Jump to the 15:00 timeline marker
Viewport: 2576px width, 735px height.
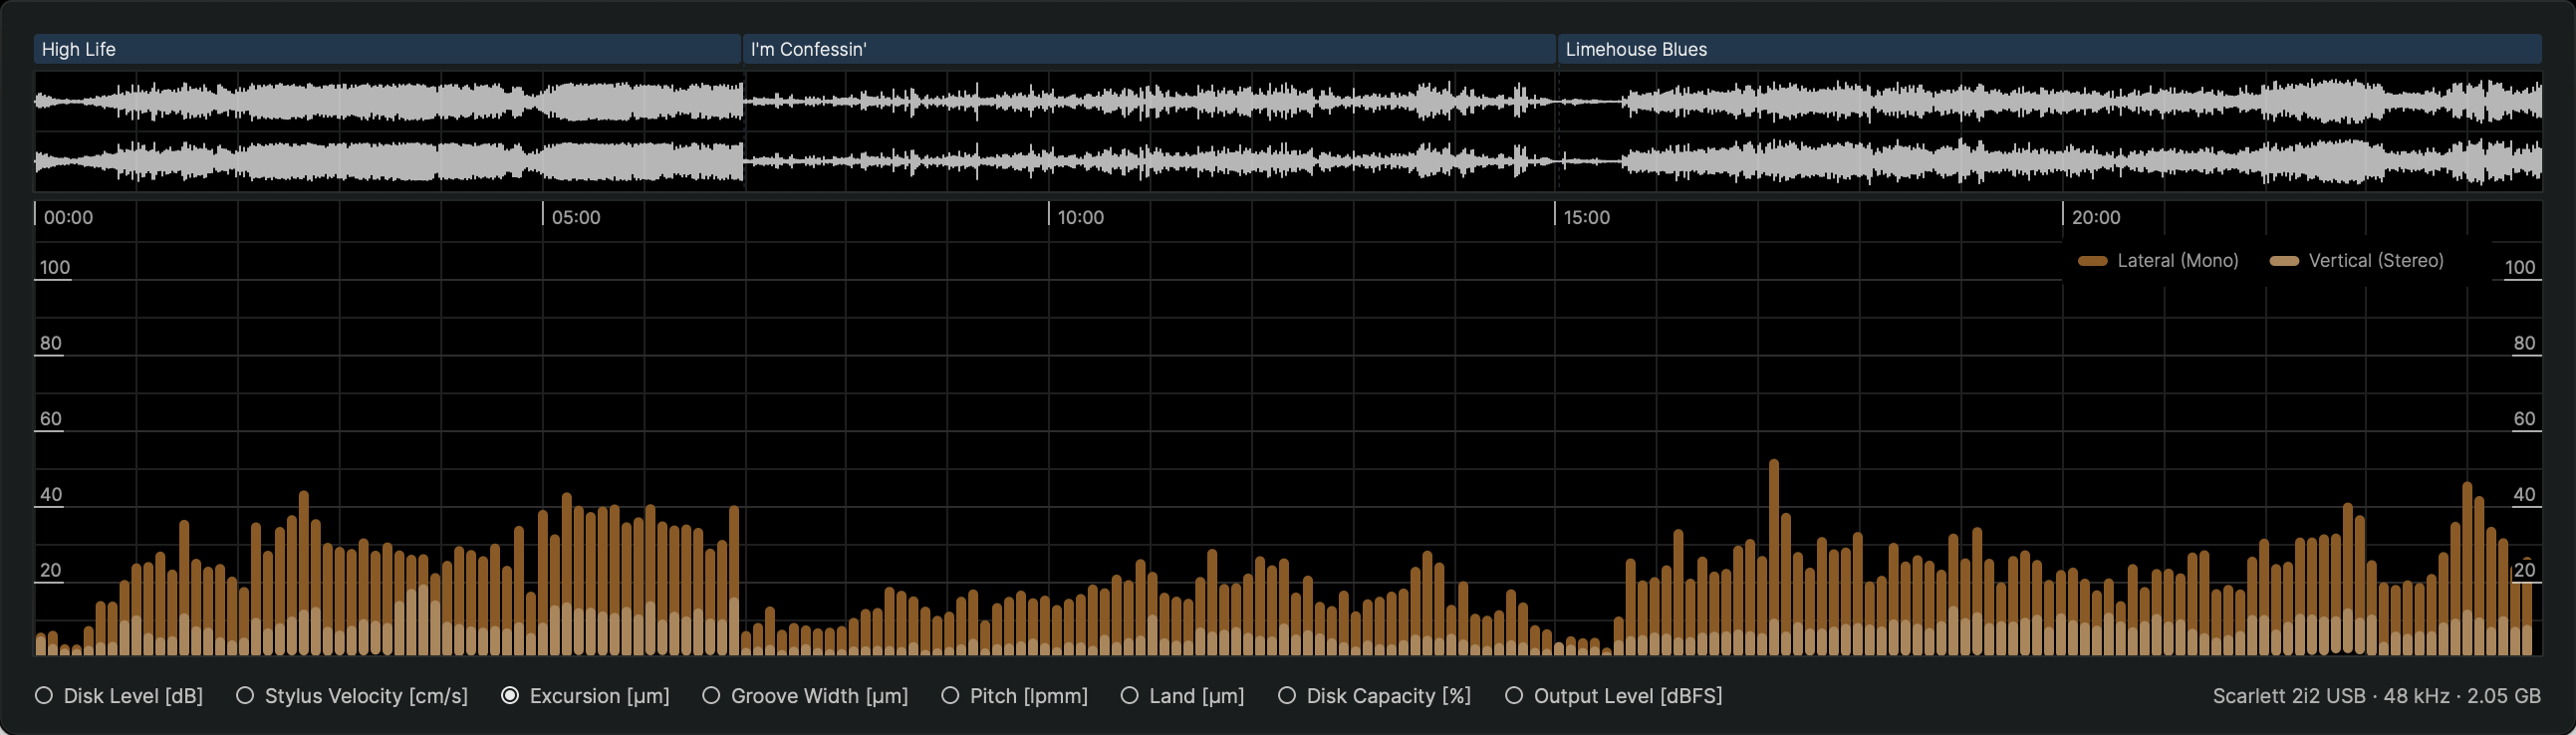1586,217
